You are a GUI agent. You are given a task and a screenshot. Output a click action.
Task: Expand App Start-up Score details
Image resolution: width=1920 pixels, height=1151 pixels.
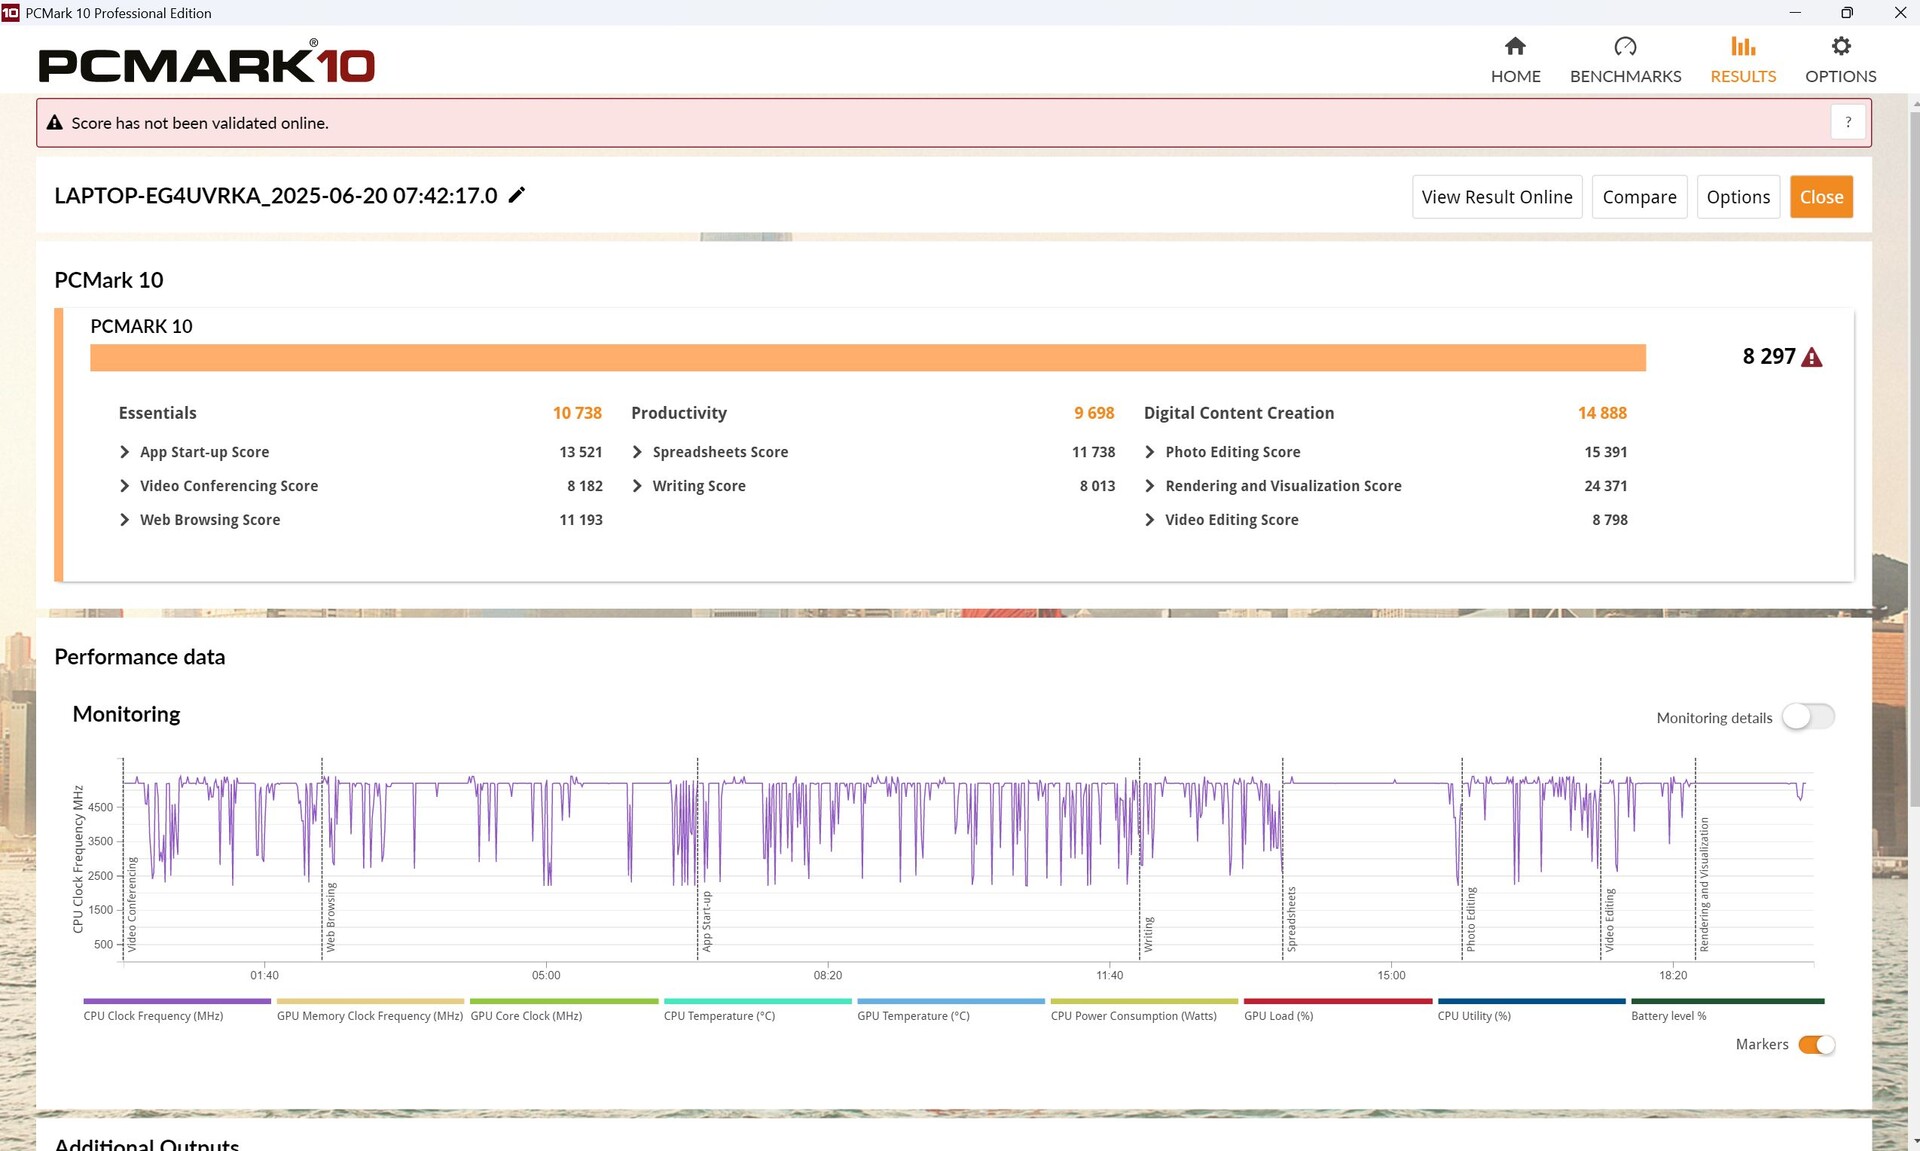125,452
